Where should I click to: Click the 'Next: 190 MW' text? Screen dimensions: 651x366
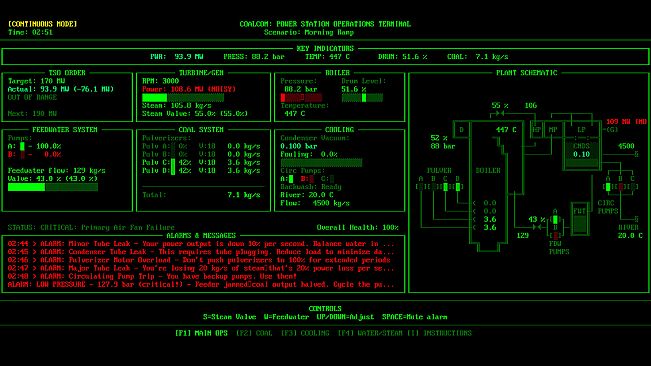[x=32, y=113]
